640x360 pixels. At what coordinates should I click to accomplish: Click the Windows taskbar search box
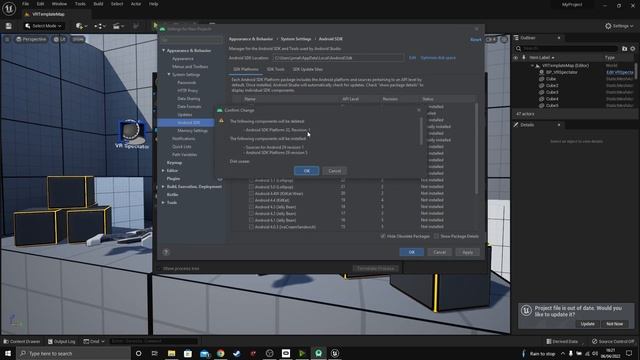73,353
